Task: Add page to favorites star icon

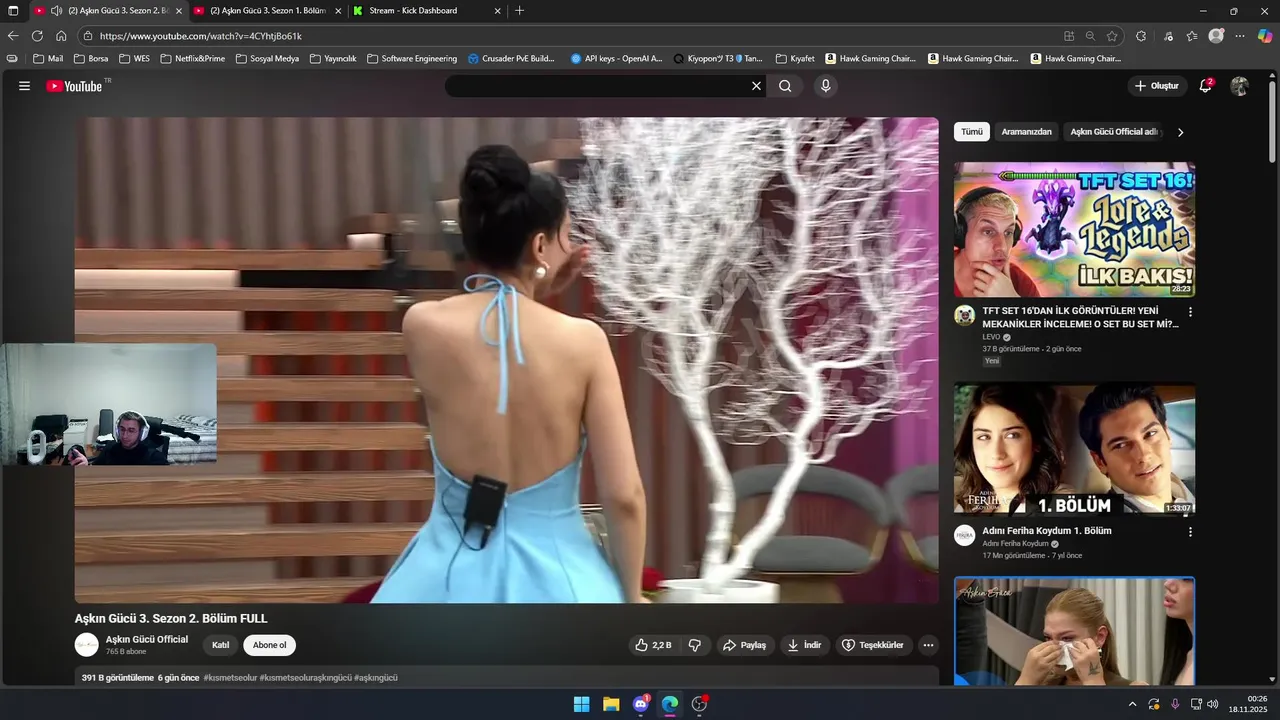Action: click(1111, 36)
